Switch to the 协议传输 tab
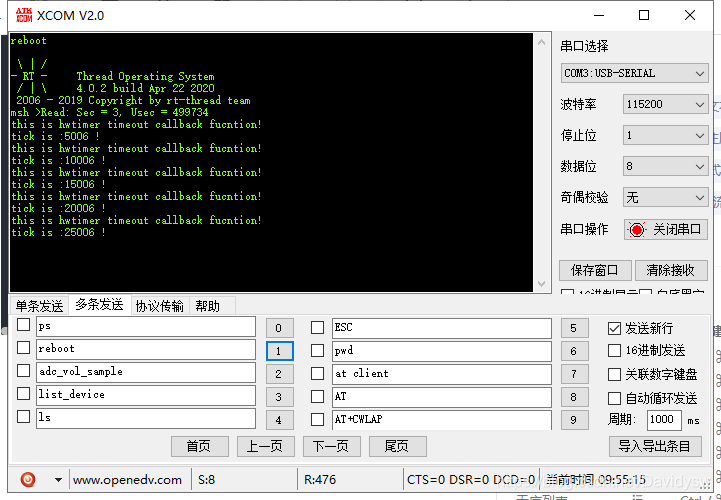Image resolution: width=721 pixels, height=500 pixels. click(x=160, y=306)
